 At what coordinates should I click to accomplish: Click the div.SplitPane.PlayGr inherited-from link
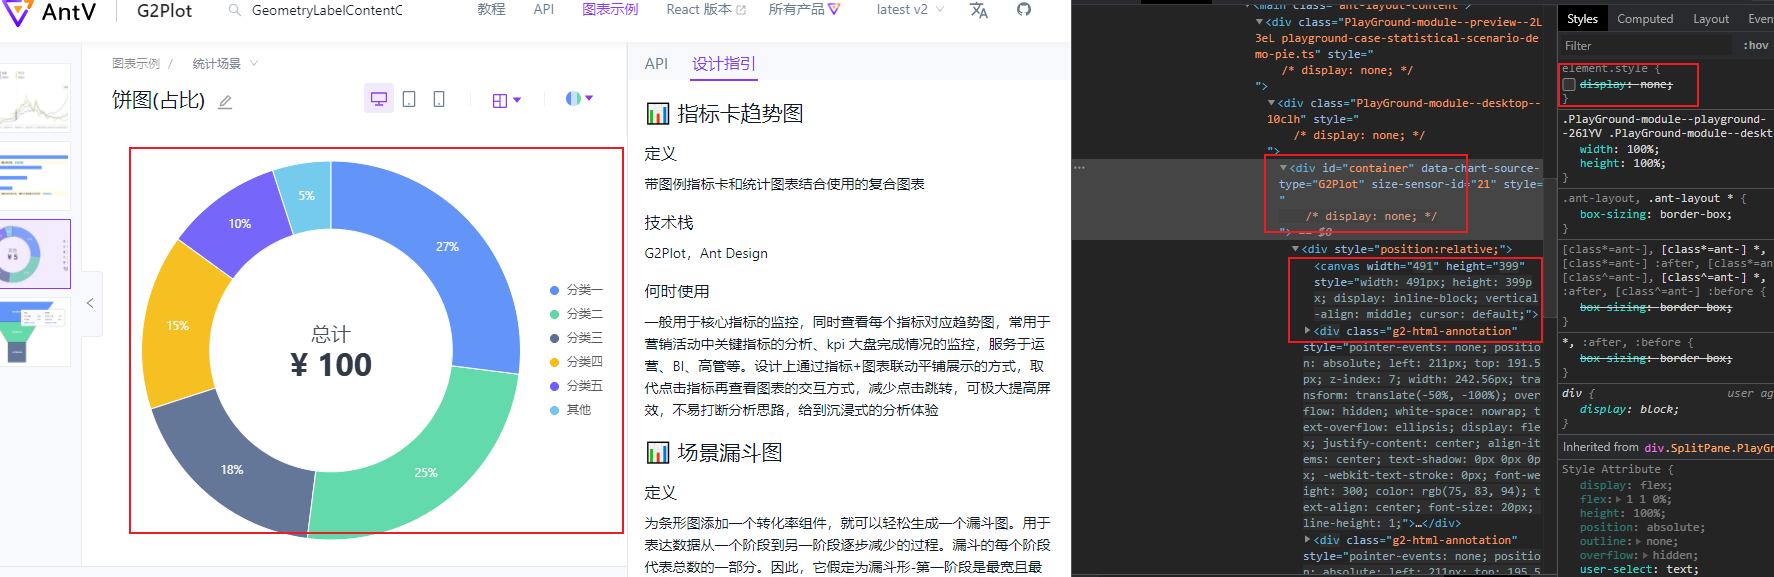[x=1708, y=448]
